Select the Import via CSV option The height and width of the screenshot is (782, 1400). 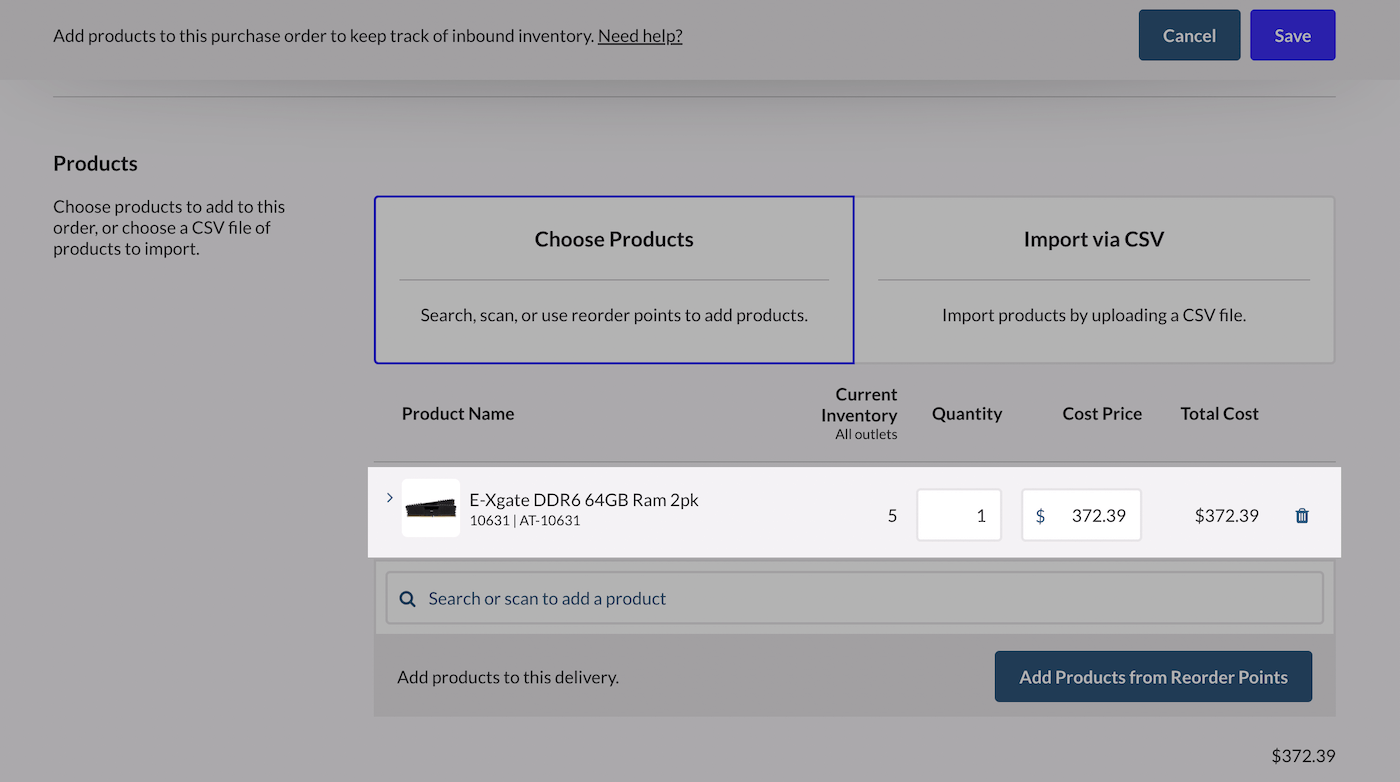pyautogui.click(x=1093, y=279)
